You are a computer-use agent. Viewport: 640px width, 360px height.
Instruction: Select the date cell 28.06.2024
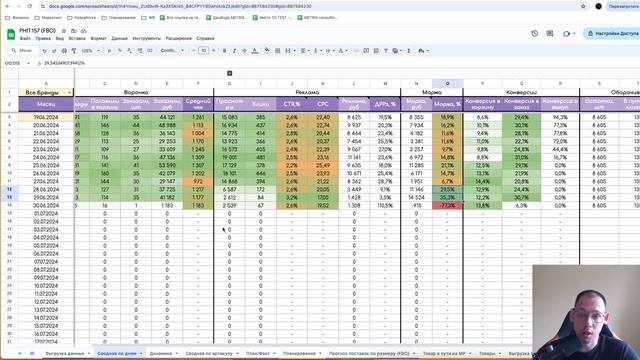point(46,189)
